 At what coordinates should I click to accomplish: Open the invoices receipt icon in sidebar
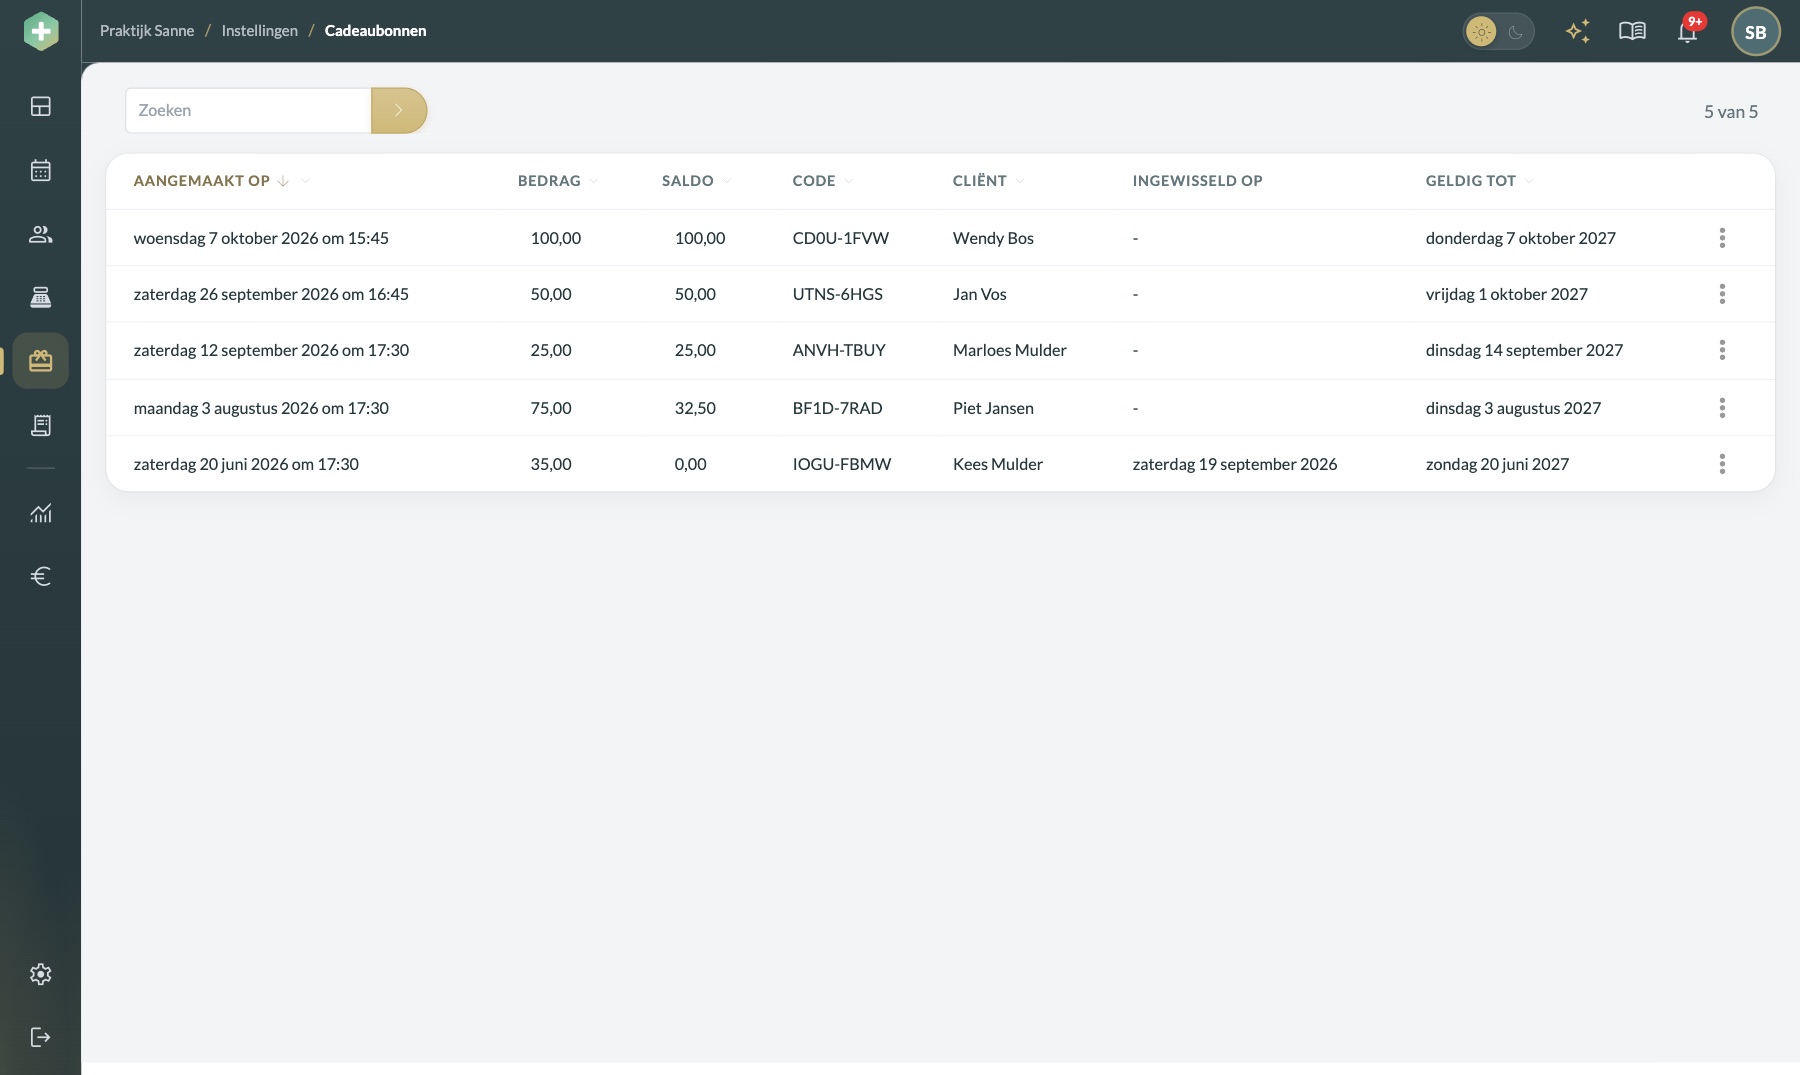(40, 425)
